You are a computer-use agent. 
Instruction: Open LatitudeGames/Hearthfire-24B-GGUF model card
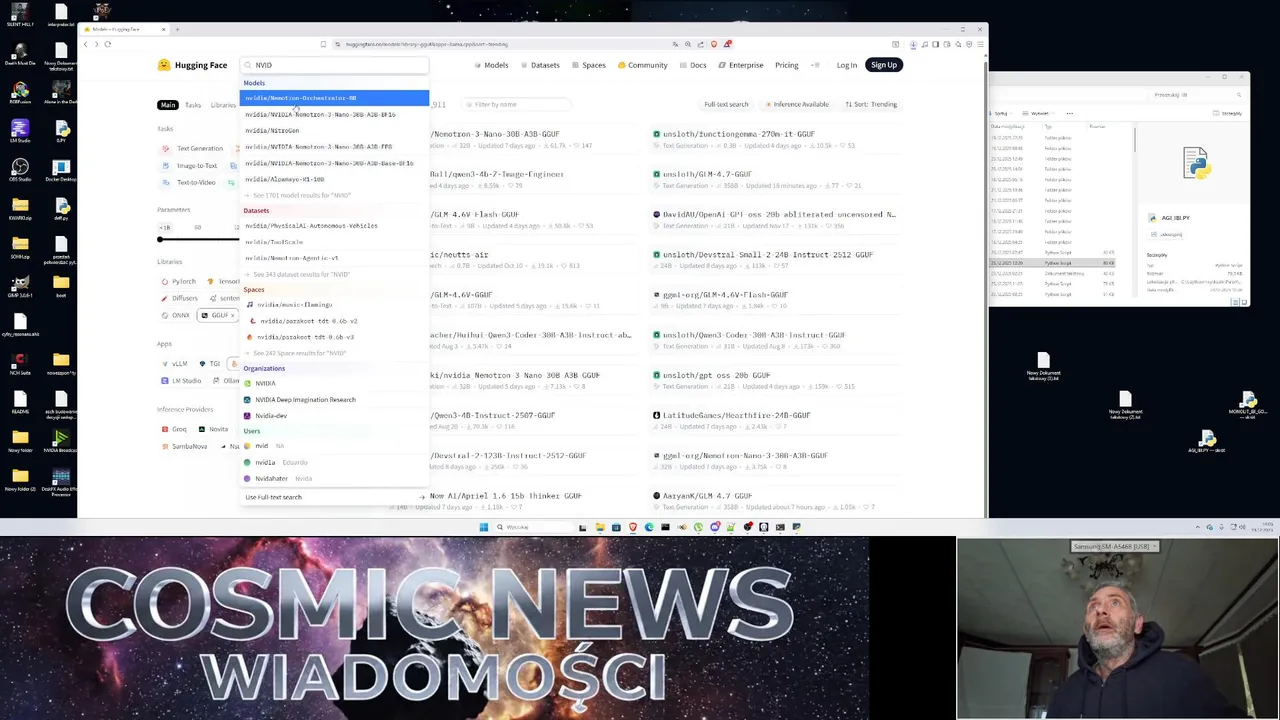click(x=776, y=420)
